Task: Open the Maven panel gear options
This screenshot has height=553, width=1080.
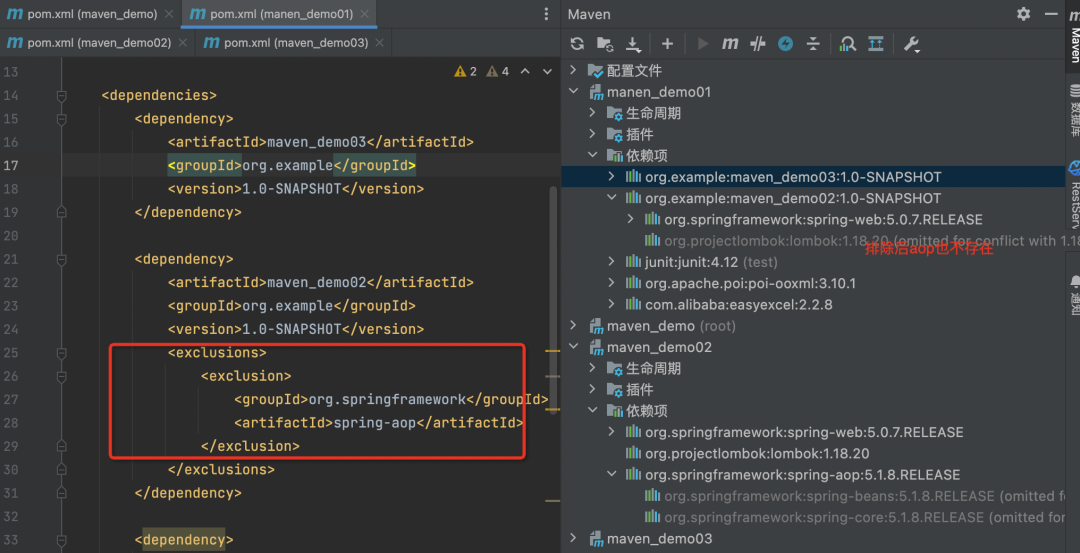Action: click(1024, 14)
